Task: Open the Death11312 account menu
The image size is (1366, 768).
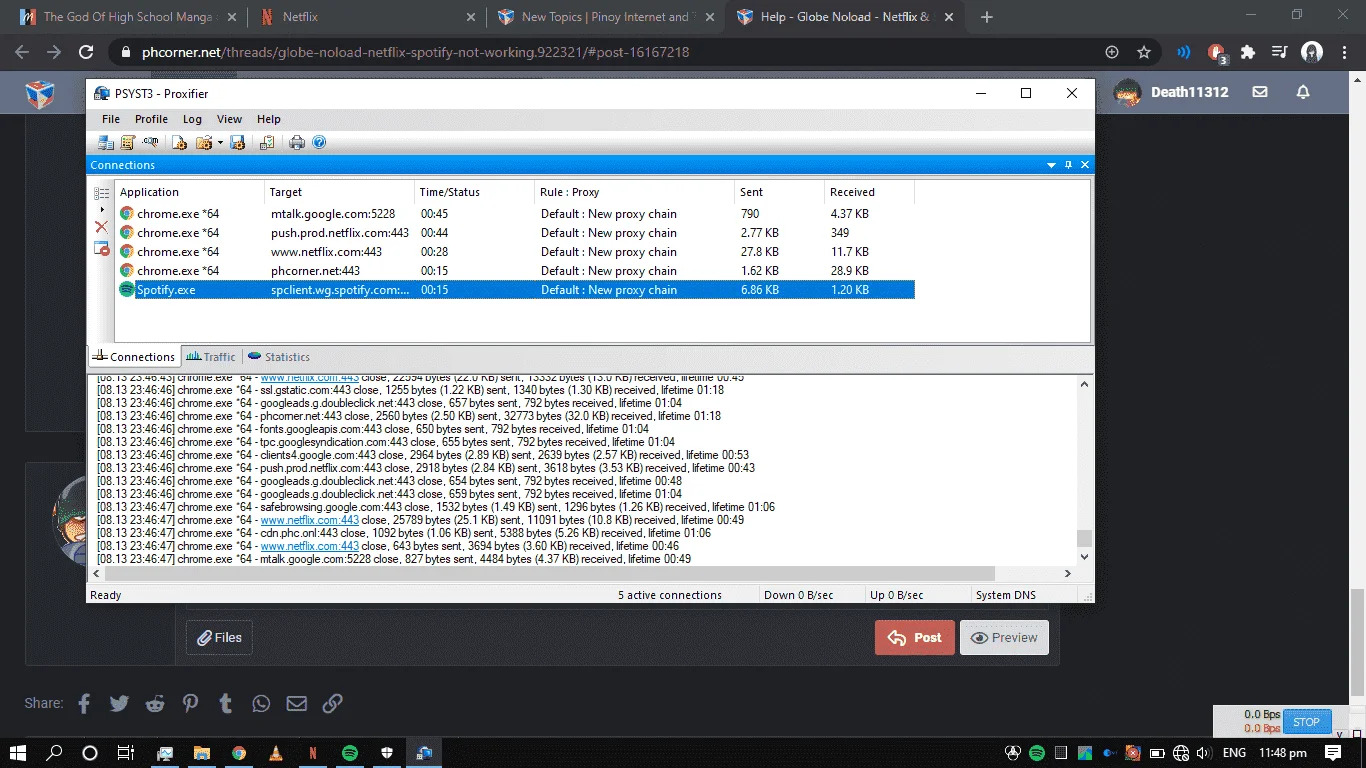Action: [1169, 92]
